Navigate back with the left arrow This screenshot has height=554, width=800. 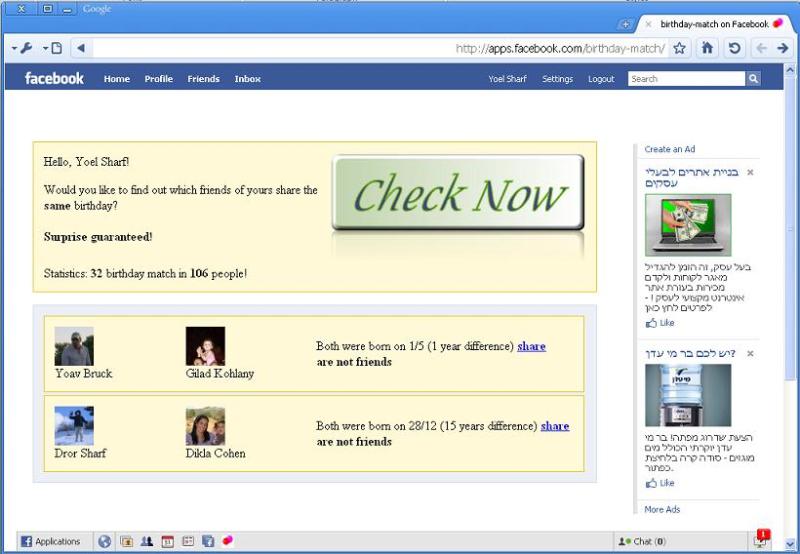tap(761, 48)
